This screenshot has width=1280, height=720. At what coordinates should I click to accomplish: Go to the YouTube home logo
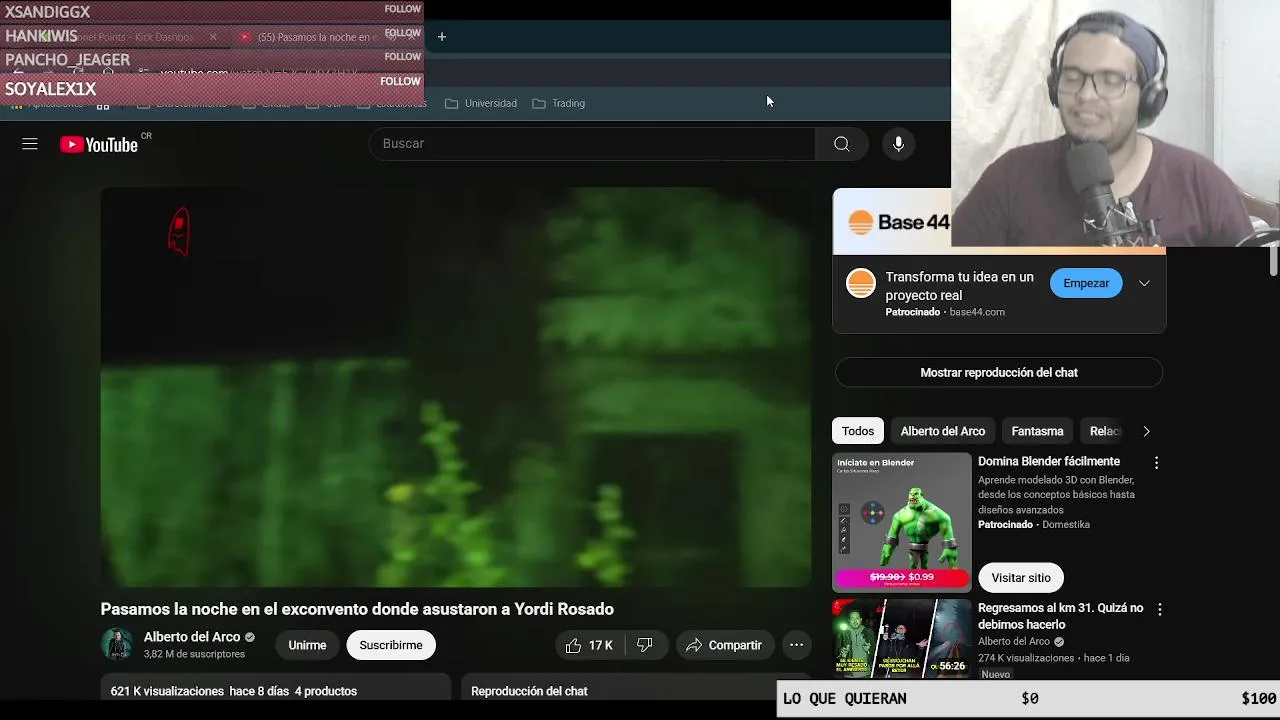(99, 145)
